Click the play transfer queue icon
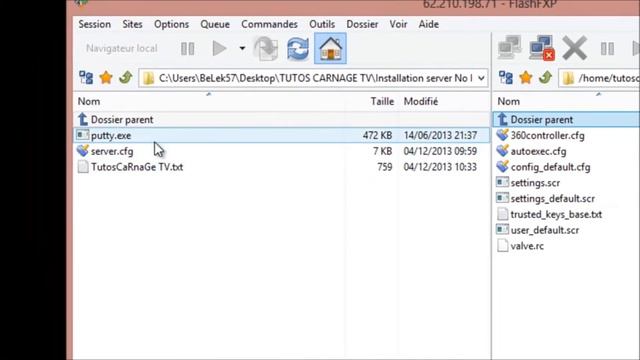640x360 pixels. (x=219, y=49)
